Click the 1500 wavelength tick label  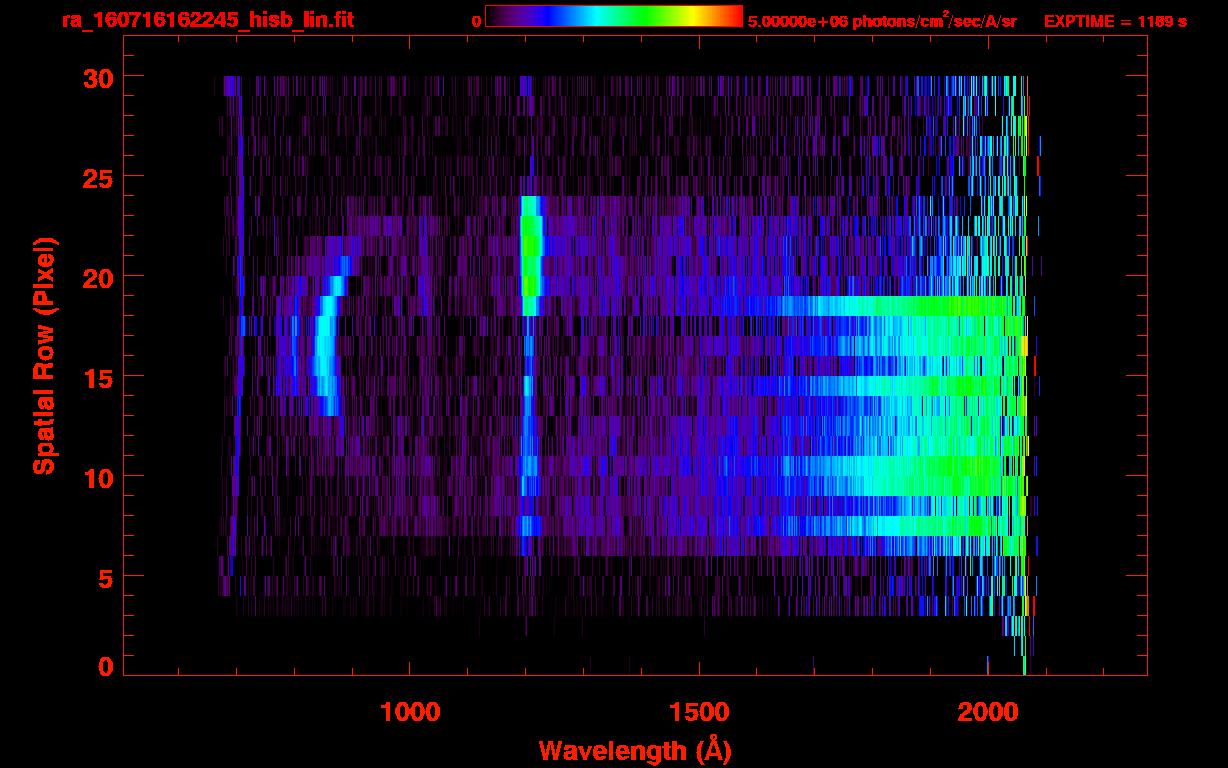click(699, 712)
